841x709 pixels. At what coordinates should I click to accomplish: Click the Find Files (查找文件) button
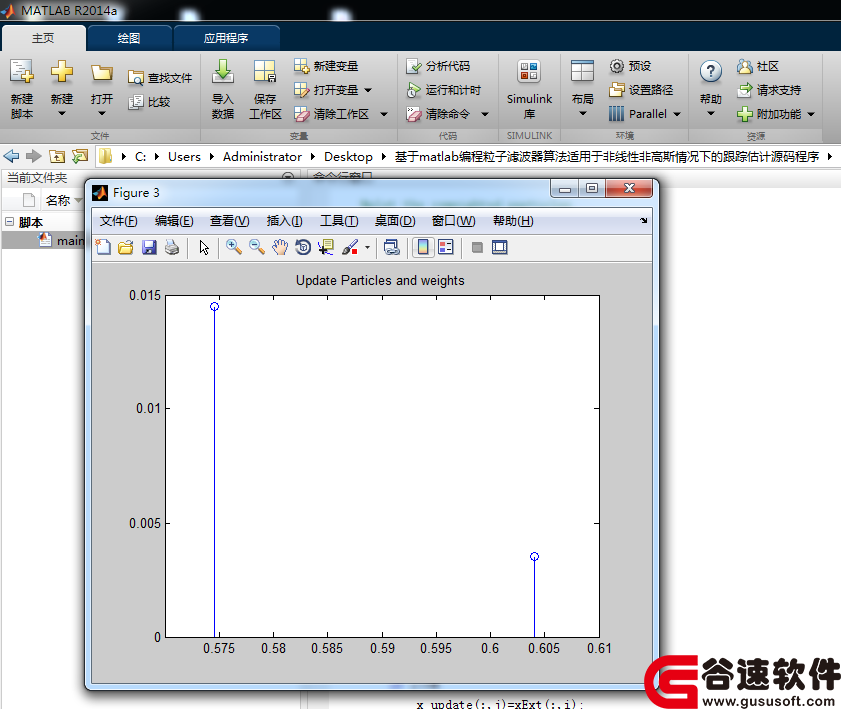point(160,78)
